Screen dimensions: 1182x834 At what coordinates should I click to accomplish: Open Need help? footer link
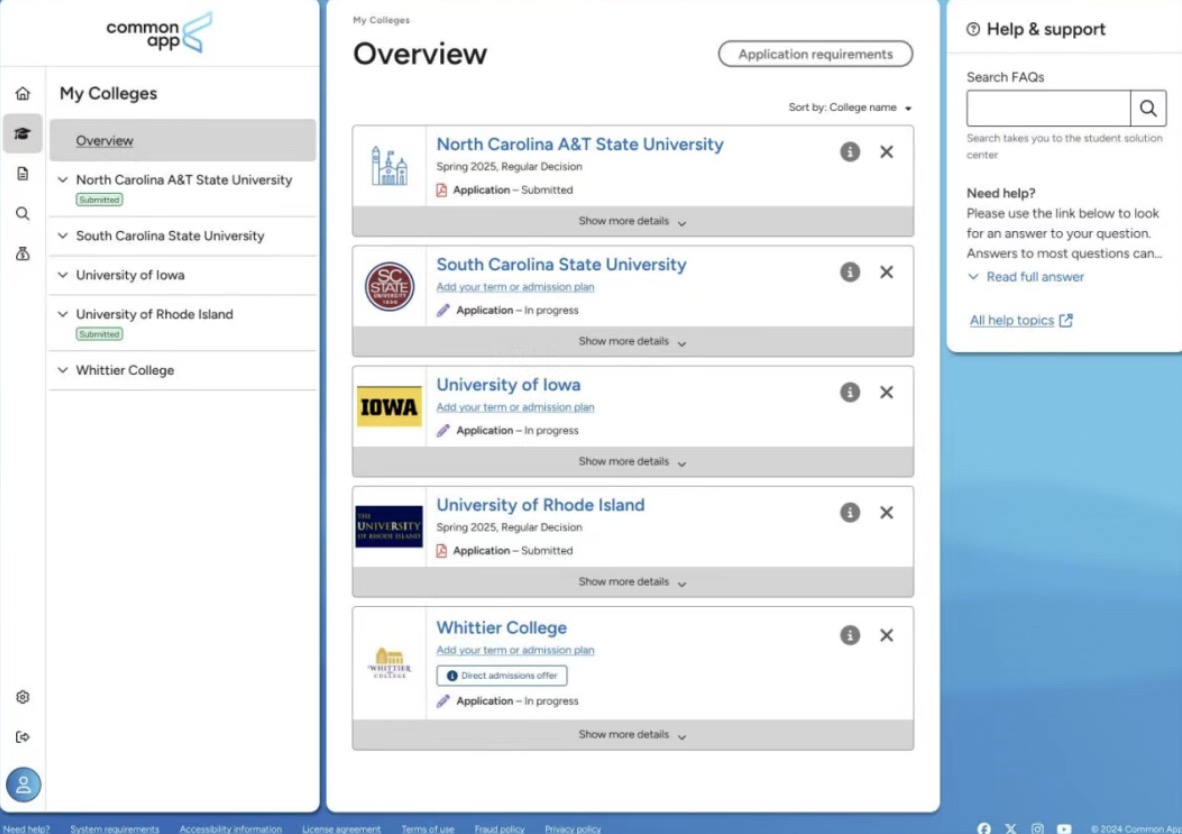26,829
